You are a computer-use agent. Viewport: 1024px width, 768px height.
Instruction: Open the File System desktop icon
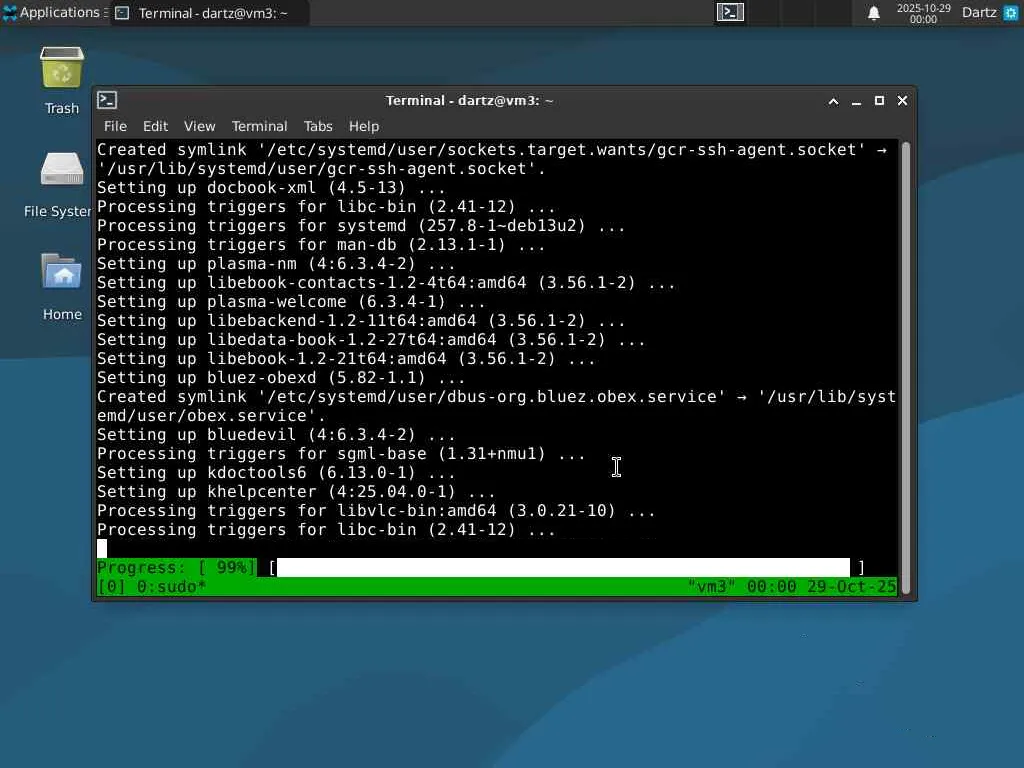tap(59, 184)
